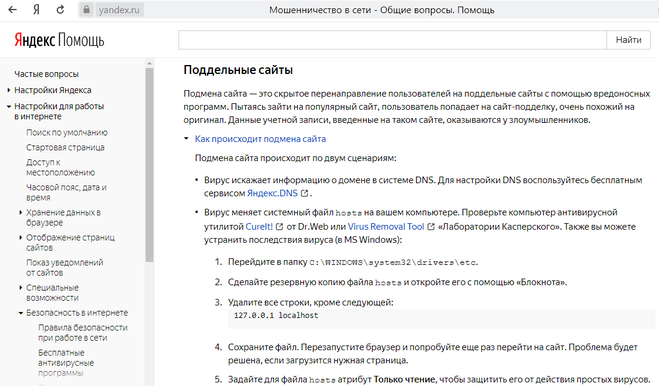The width and height of the screenshot is (659, 386).
Task: Expand Специальные возможности arrow
Action: click(21, 288)
